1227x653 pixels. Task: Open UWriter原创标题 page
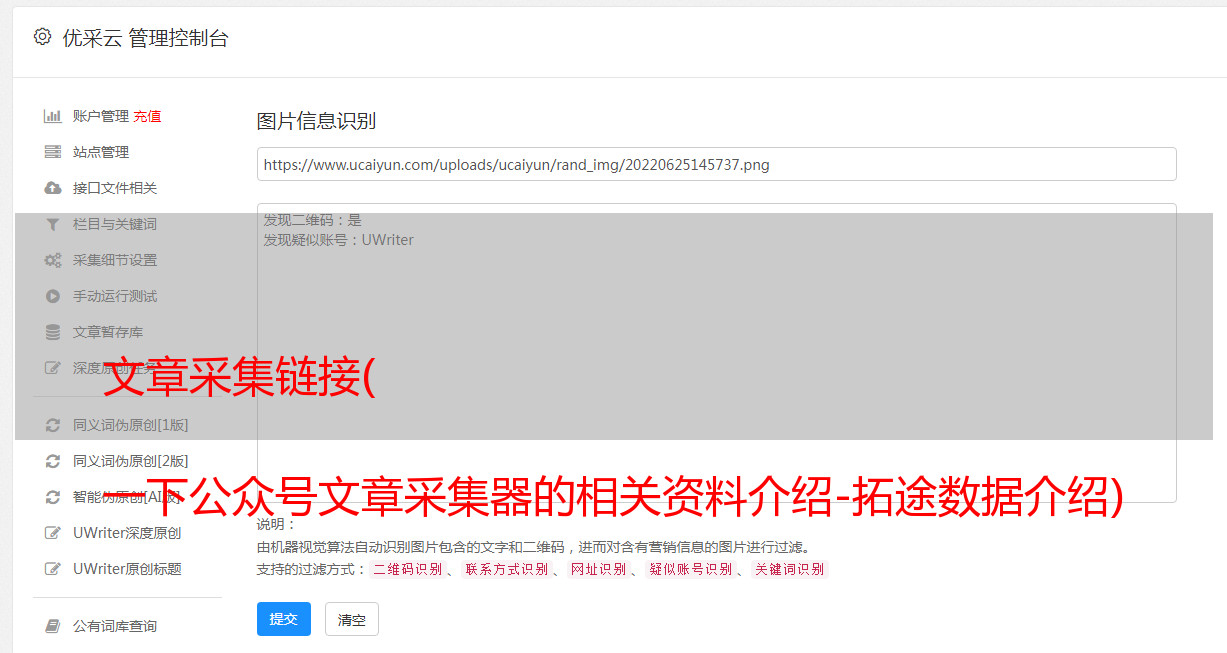click(127, 569)
